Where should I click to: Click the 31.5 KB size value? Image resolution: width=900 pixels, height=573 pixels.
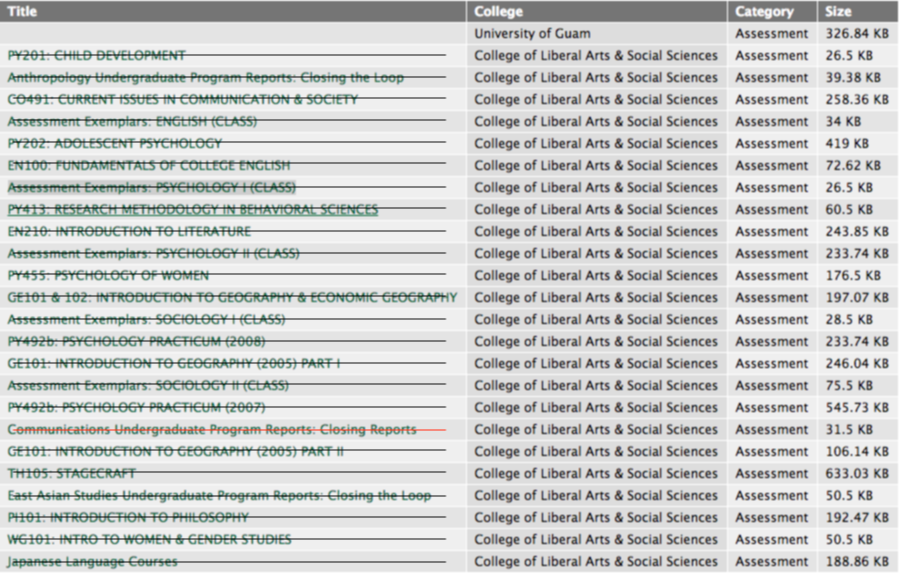coord(849,430)
